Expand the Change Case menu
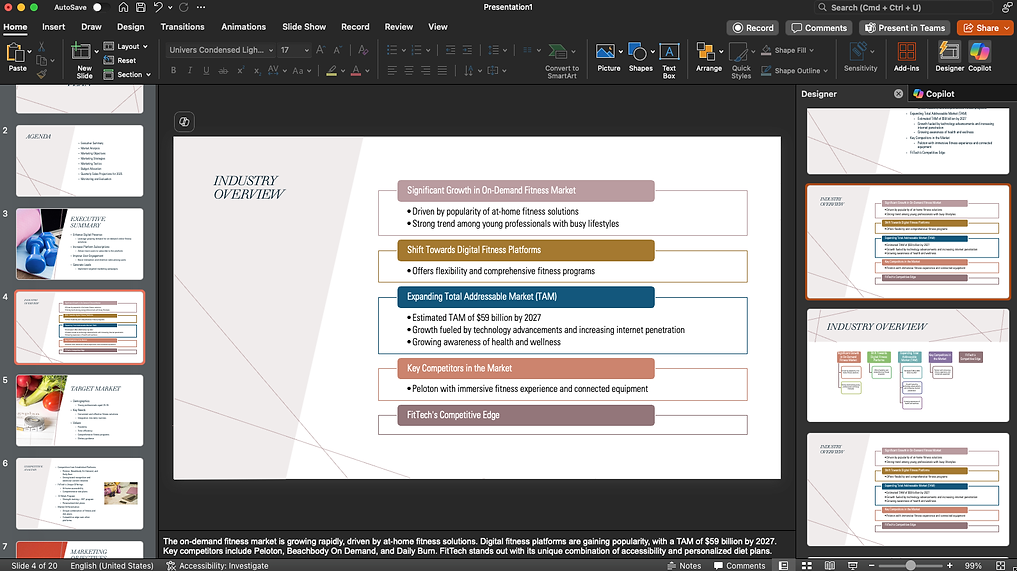The height and width of the screenshot is (571, 1017). tap(302, 70)
